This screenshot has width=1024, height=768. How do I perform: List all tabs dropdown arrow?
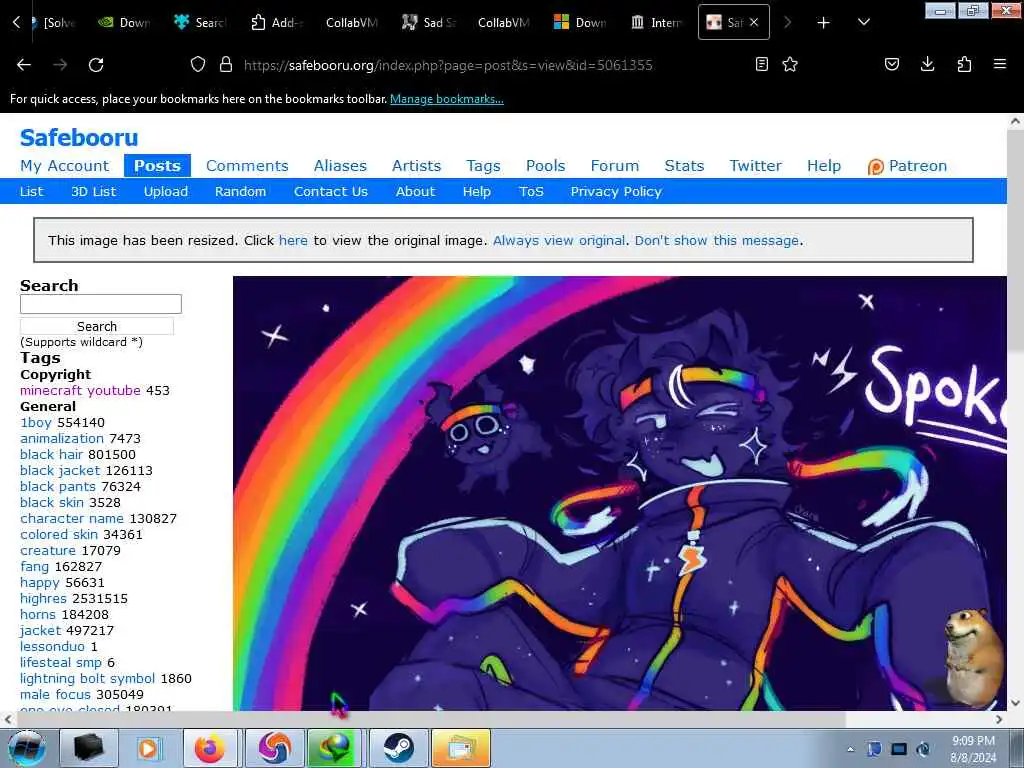[x=863, y=22]
